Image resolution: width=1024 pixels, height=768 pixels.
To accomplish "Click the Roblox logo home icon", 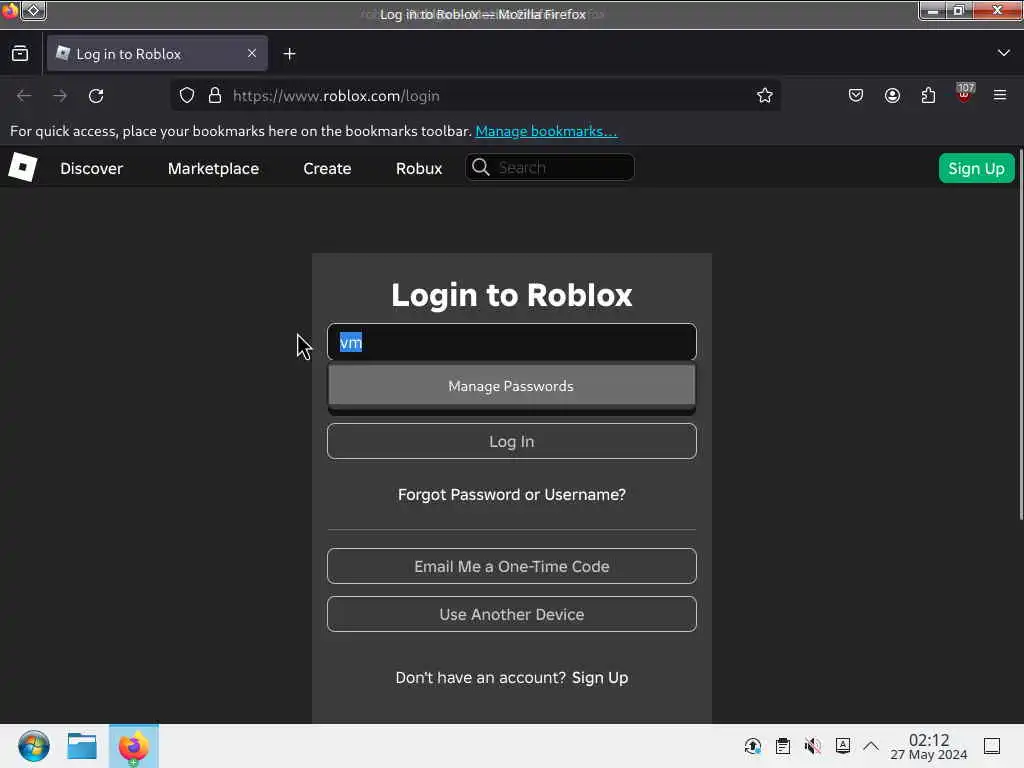I will 23,168.
